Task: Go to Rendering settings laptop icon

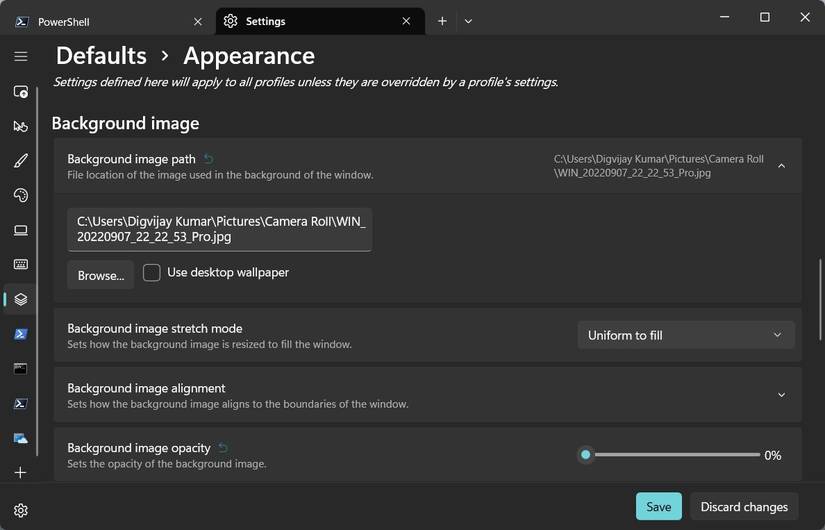Action: [20, 230]
